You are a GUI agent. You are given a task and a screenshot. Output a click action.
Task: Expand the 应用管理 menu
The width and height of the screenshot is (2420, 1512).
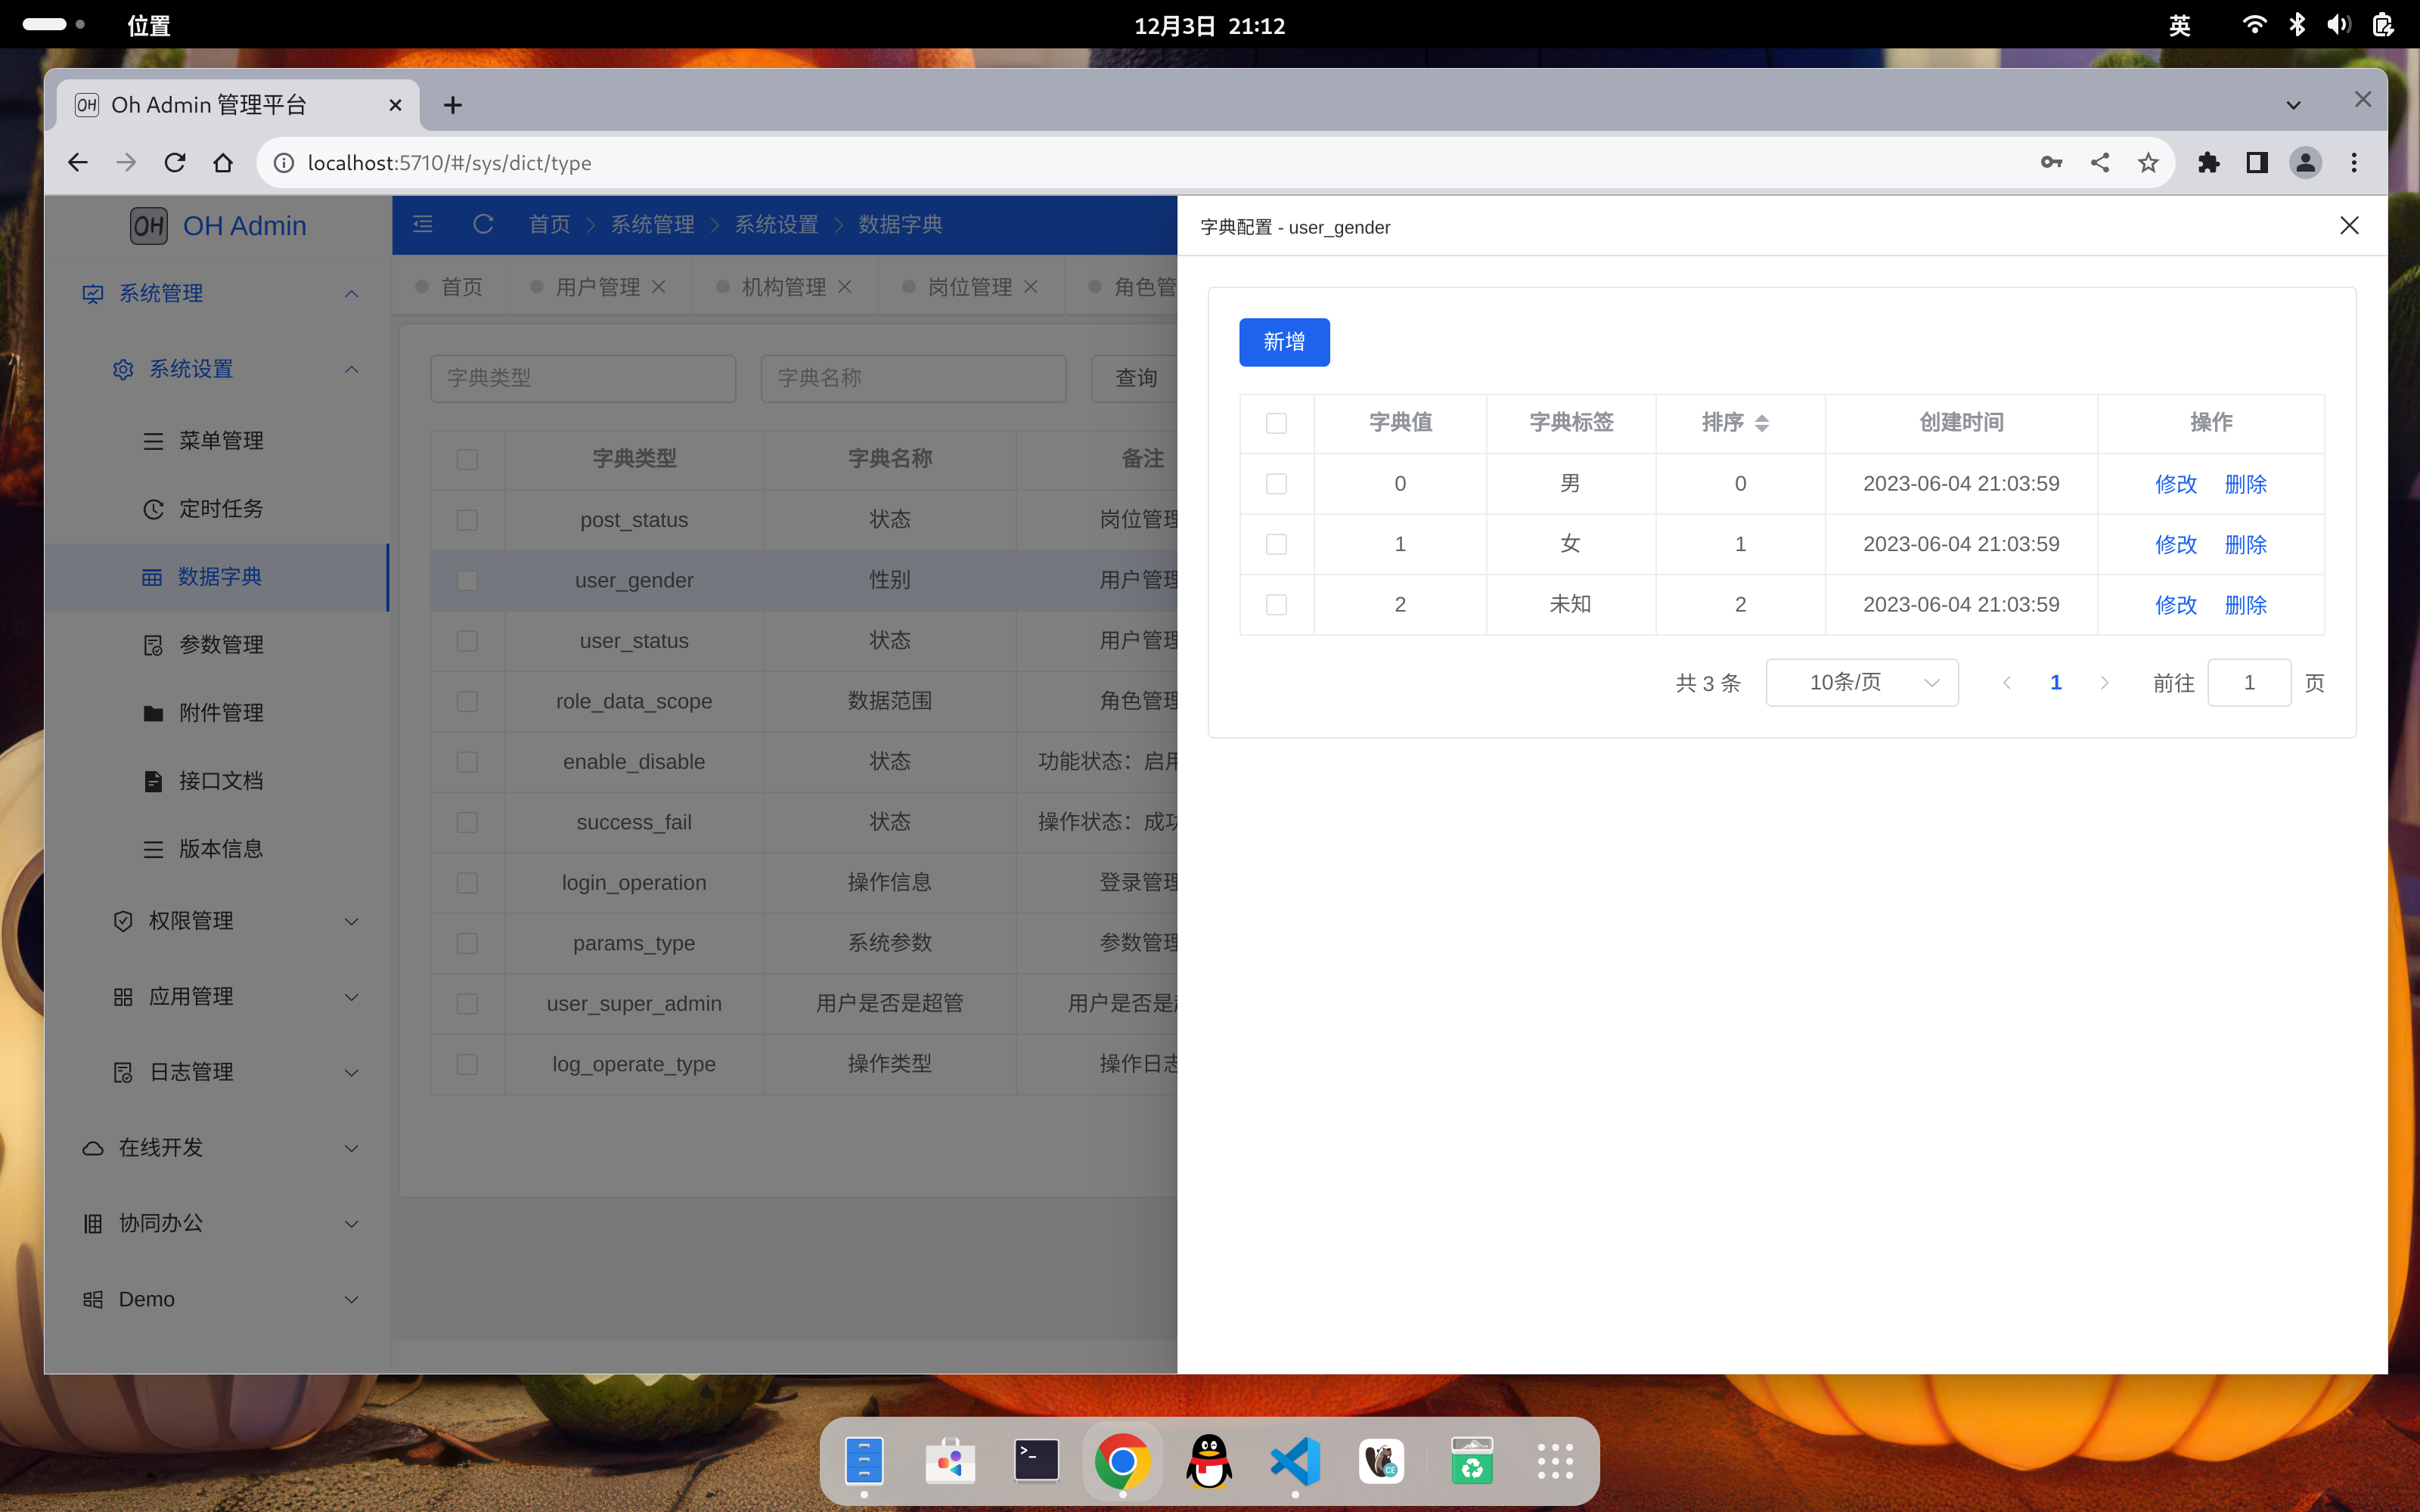217,997
